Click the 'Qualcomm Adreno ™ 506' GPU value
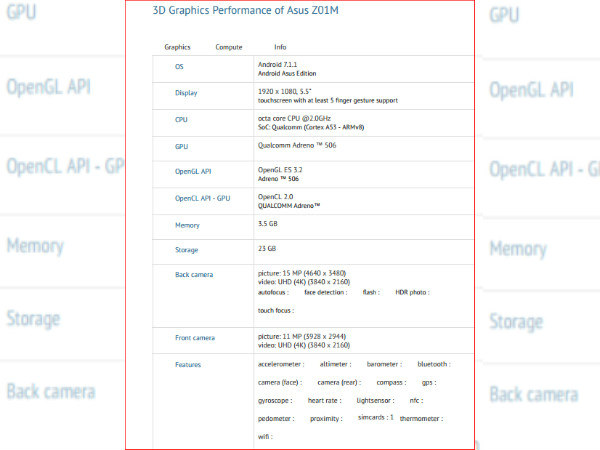This screenshot has width=600, height=450. pyautogui.click(x=297, y=145)
